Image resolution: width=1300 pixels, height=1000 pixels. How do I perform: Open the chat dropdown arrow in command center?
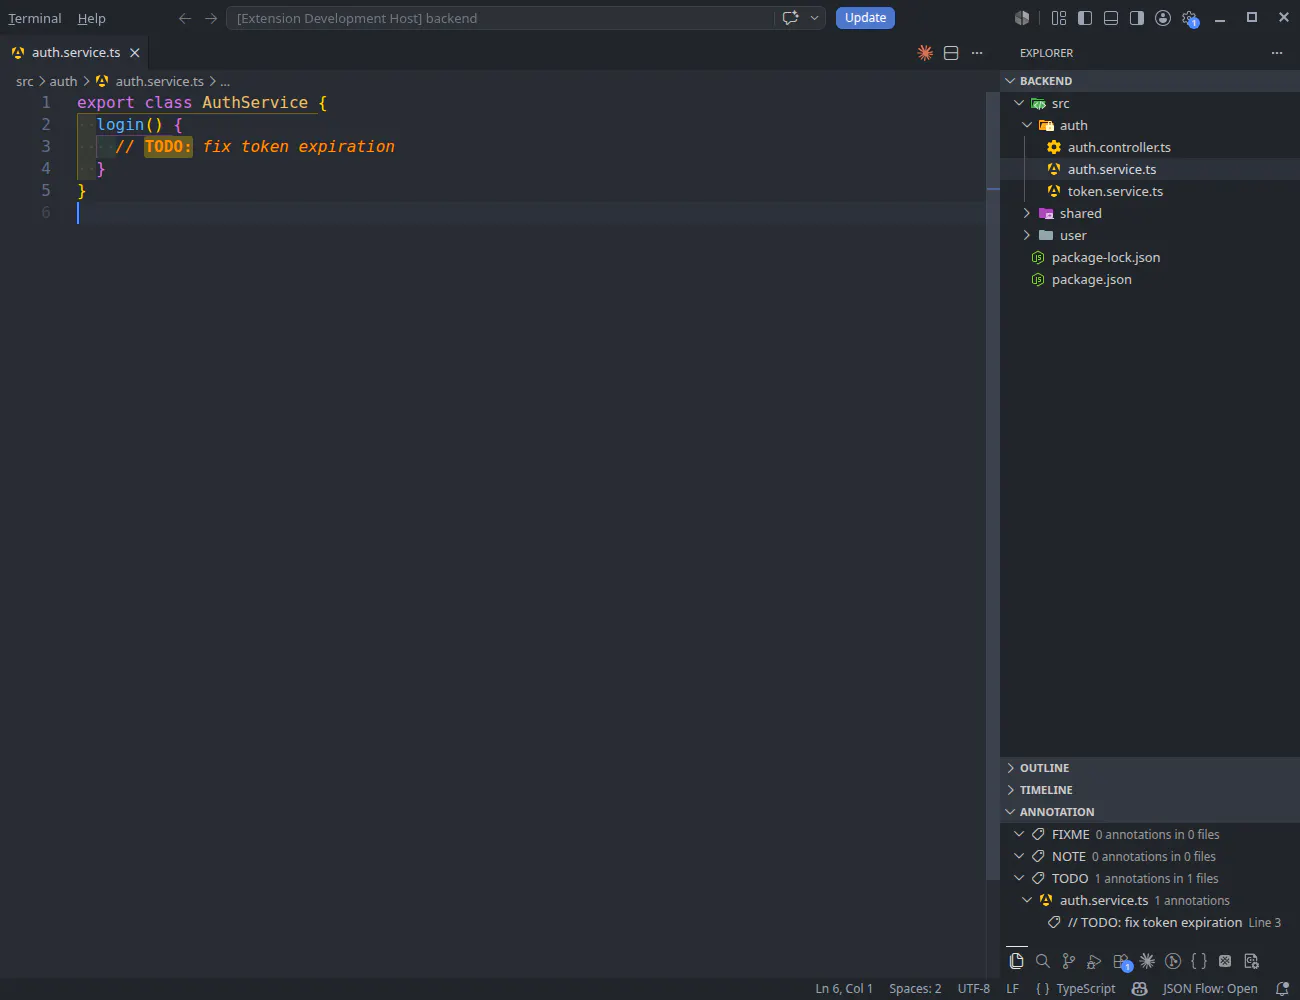814,18
